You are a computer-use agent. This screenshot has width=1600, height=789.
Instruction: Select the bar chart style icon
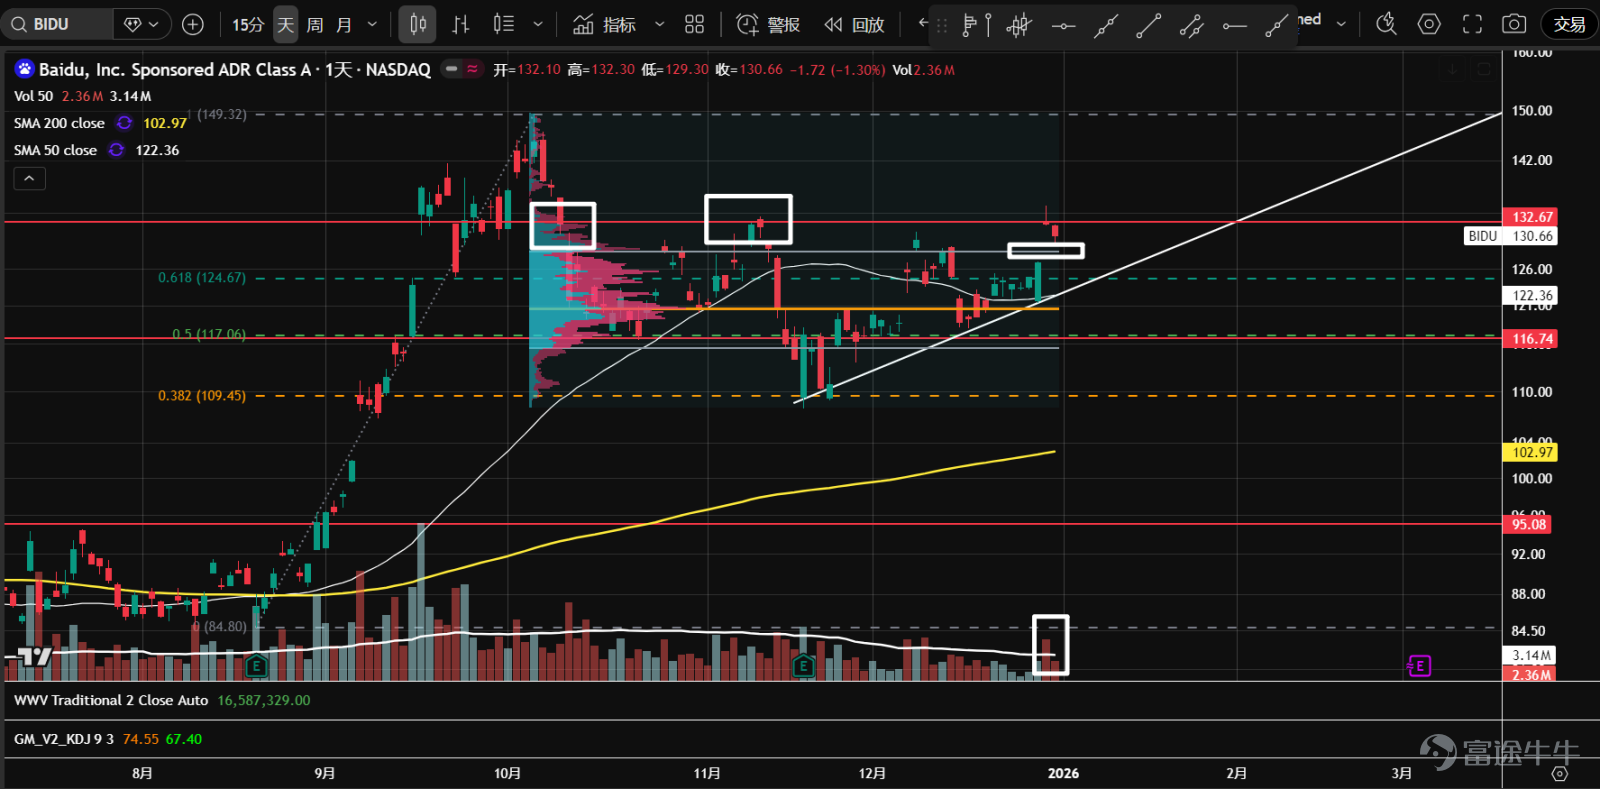tap(460, 24)
